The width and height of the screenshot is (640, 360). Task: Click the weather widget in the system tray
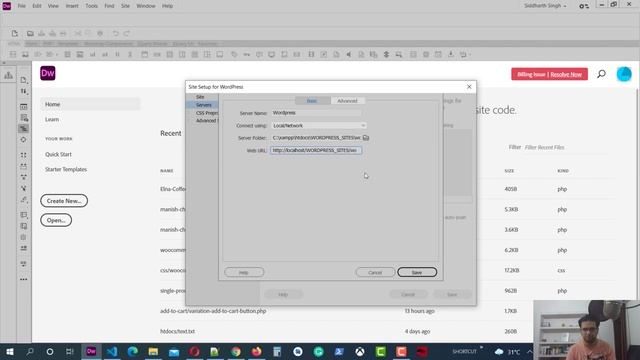(507, 351)
